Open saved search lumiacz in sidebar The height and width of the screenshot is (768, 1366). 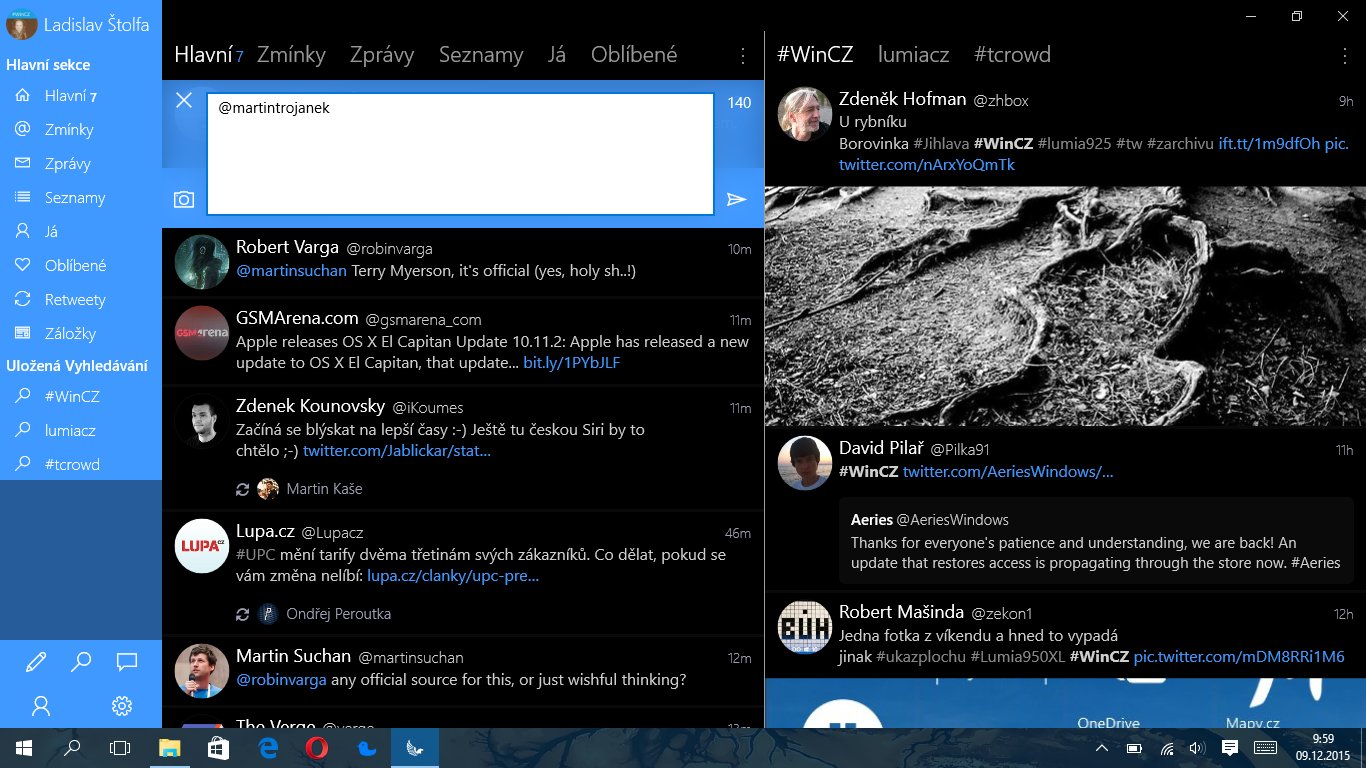81,431
